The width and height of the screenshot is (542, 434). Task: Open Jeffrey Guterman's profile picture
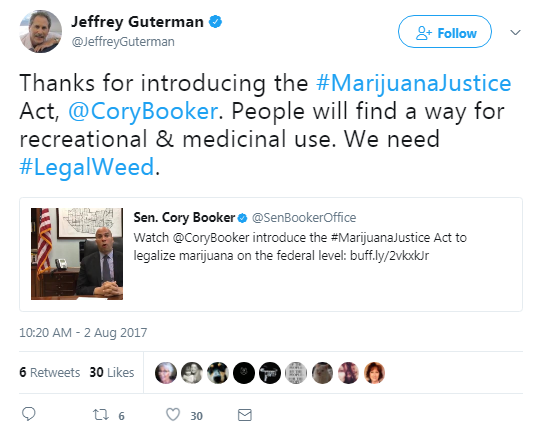pos(40,31)
